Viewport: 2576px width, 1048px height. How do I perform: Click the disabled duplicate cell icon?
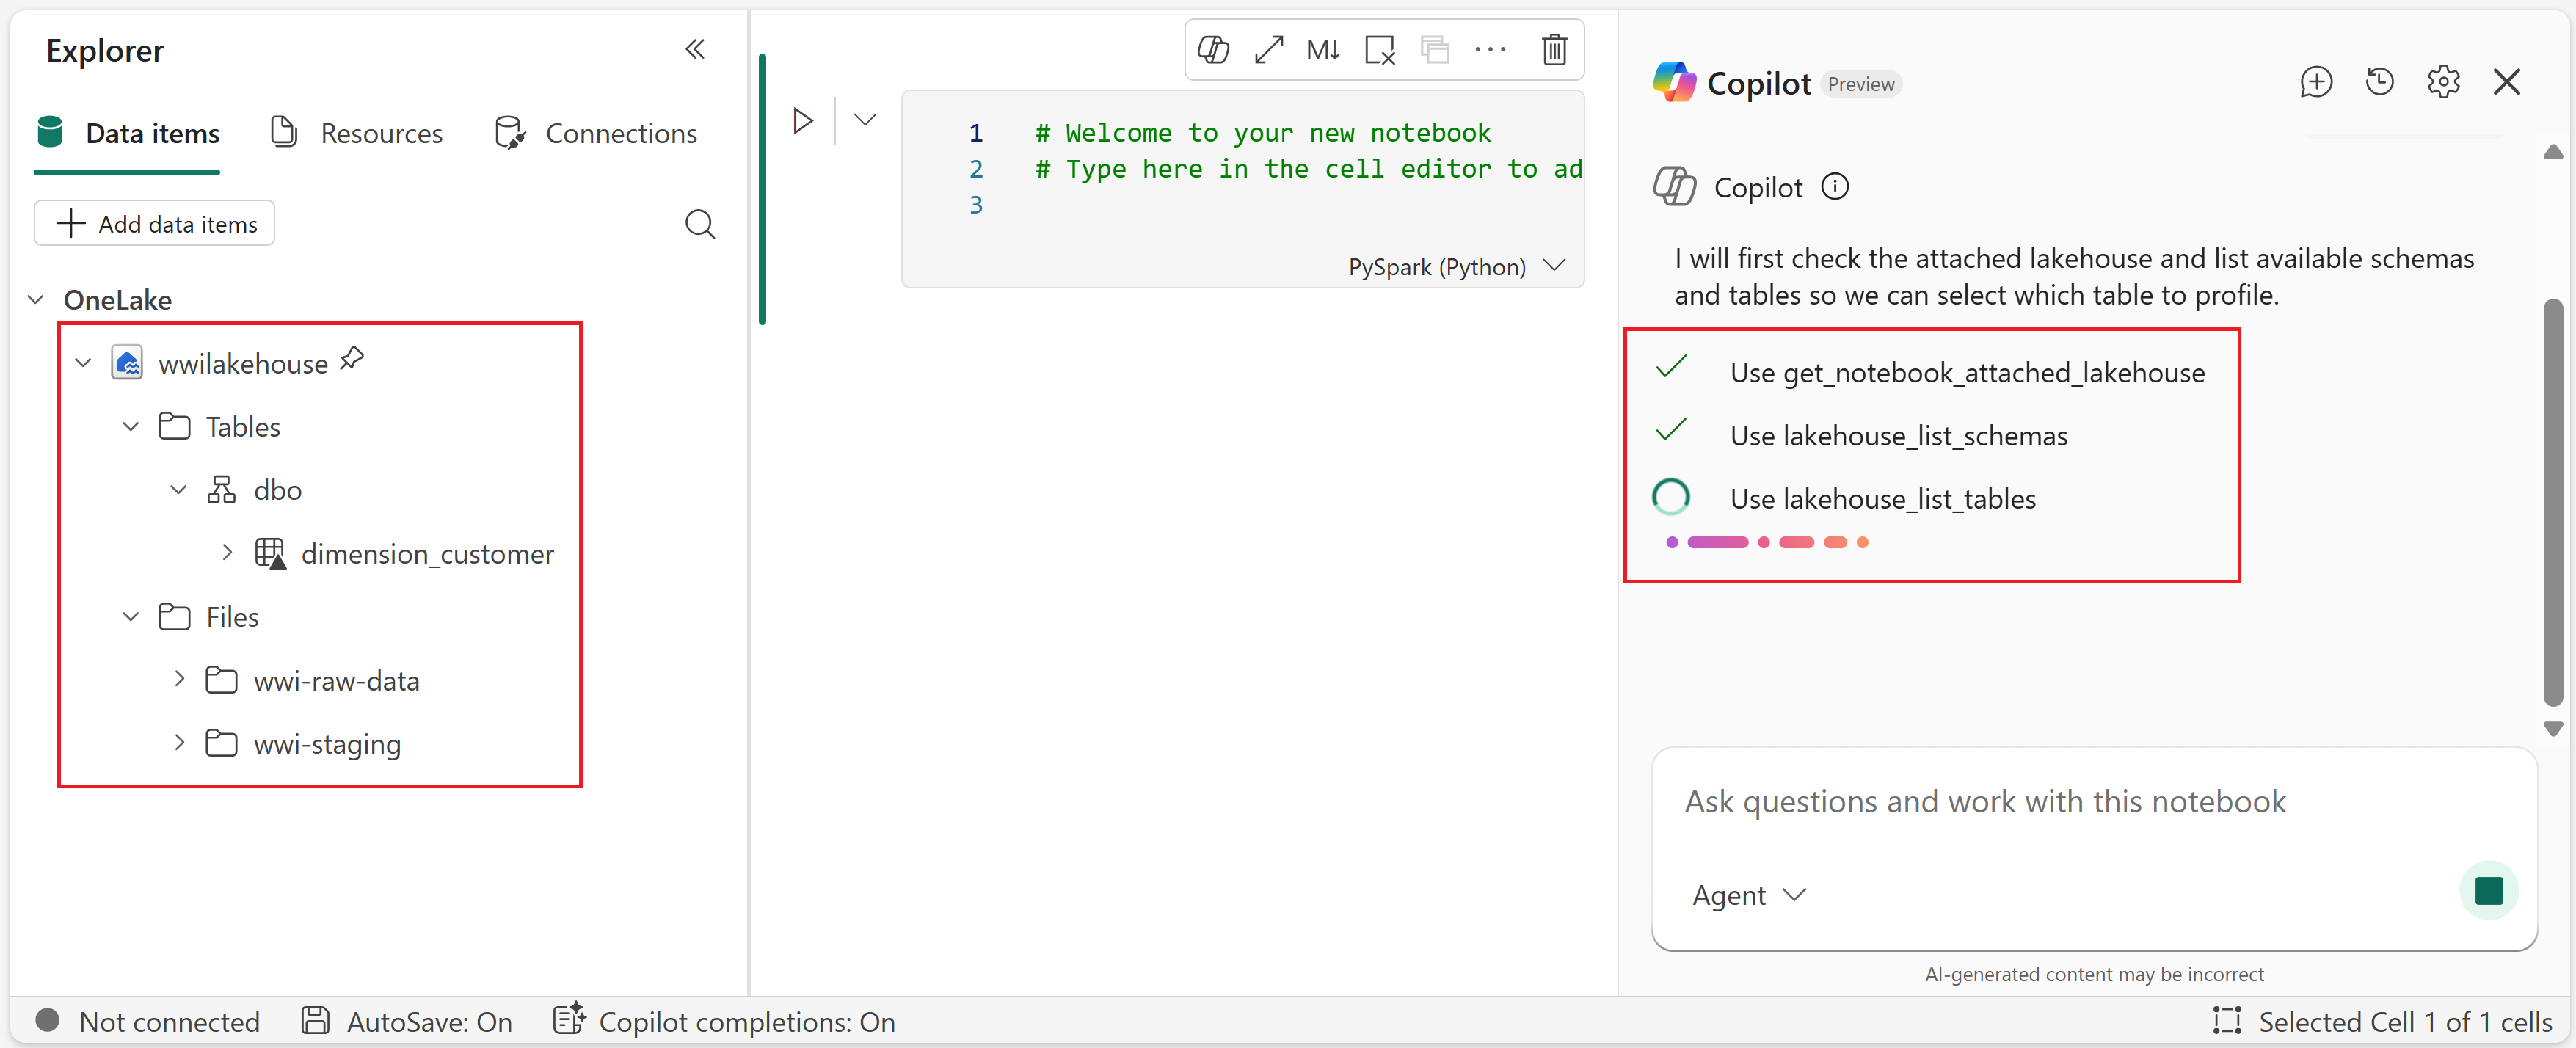click(x=1435, y=49)
